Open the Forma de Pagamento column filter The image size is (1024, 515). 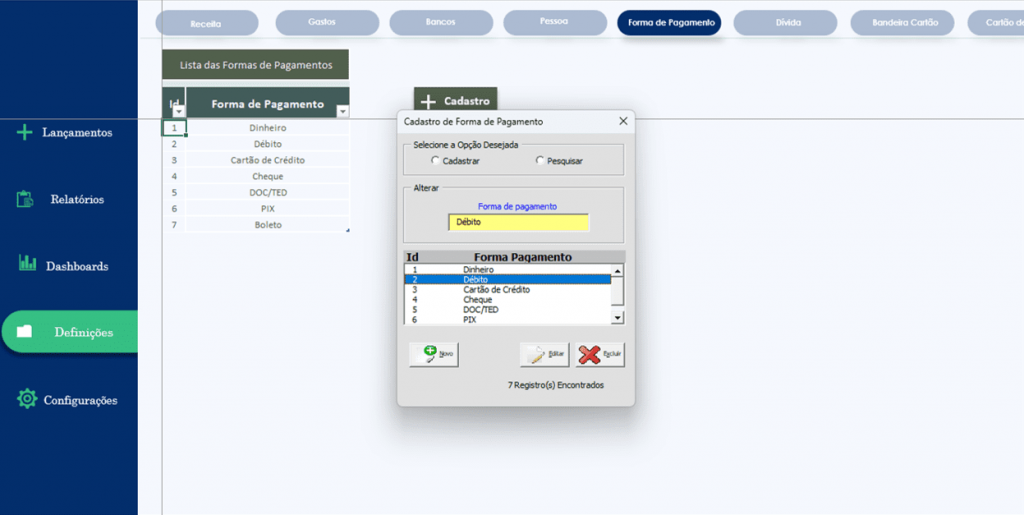click(342, 112)
